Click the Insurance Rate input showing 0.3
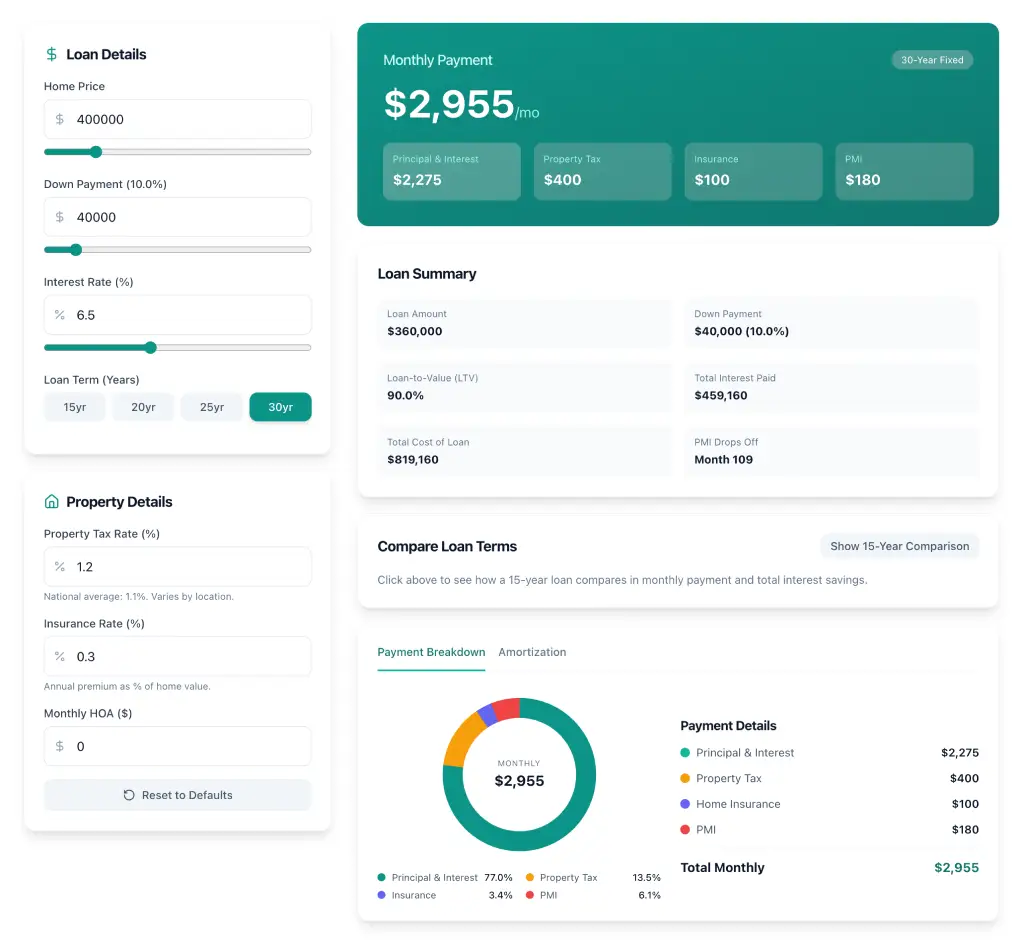 pos(178,656)
